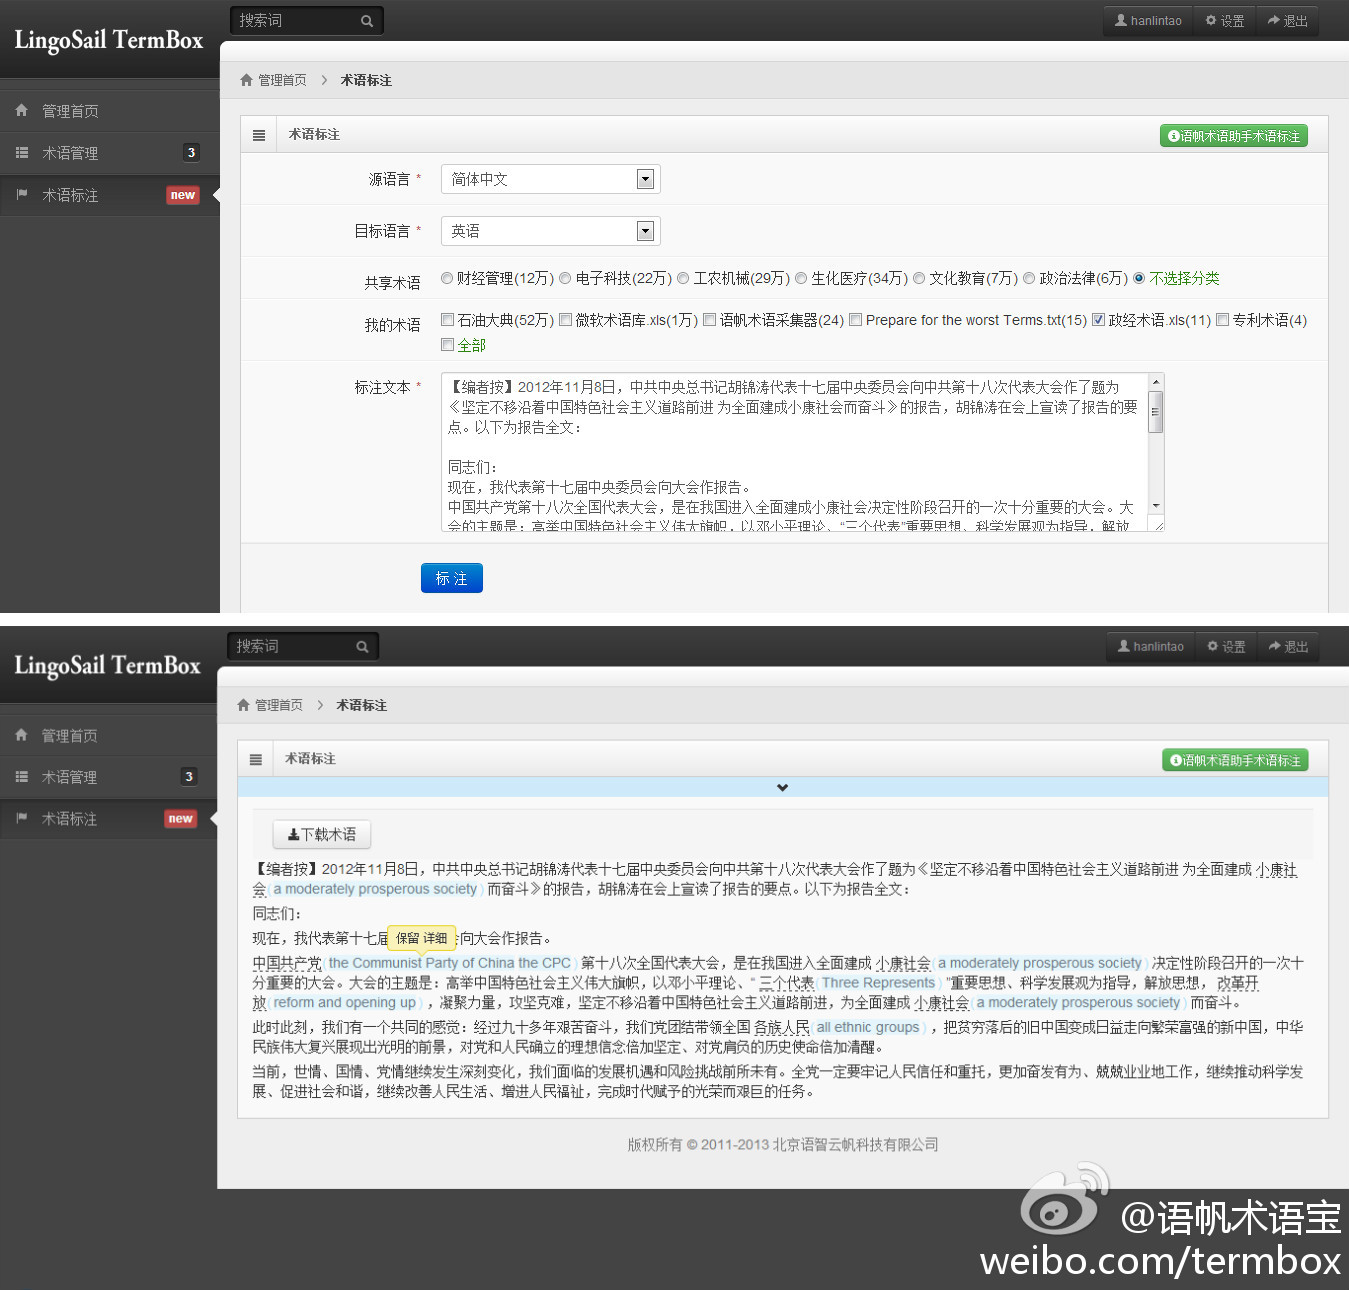Click the badge 3 beside 术语管理 on the form page
The image size is (1349, 1290).
[191, 152]
